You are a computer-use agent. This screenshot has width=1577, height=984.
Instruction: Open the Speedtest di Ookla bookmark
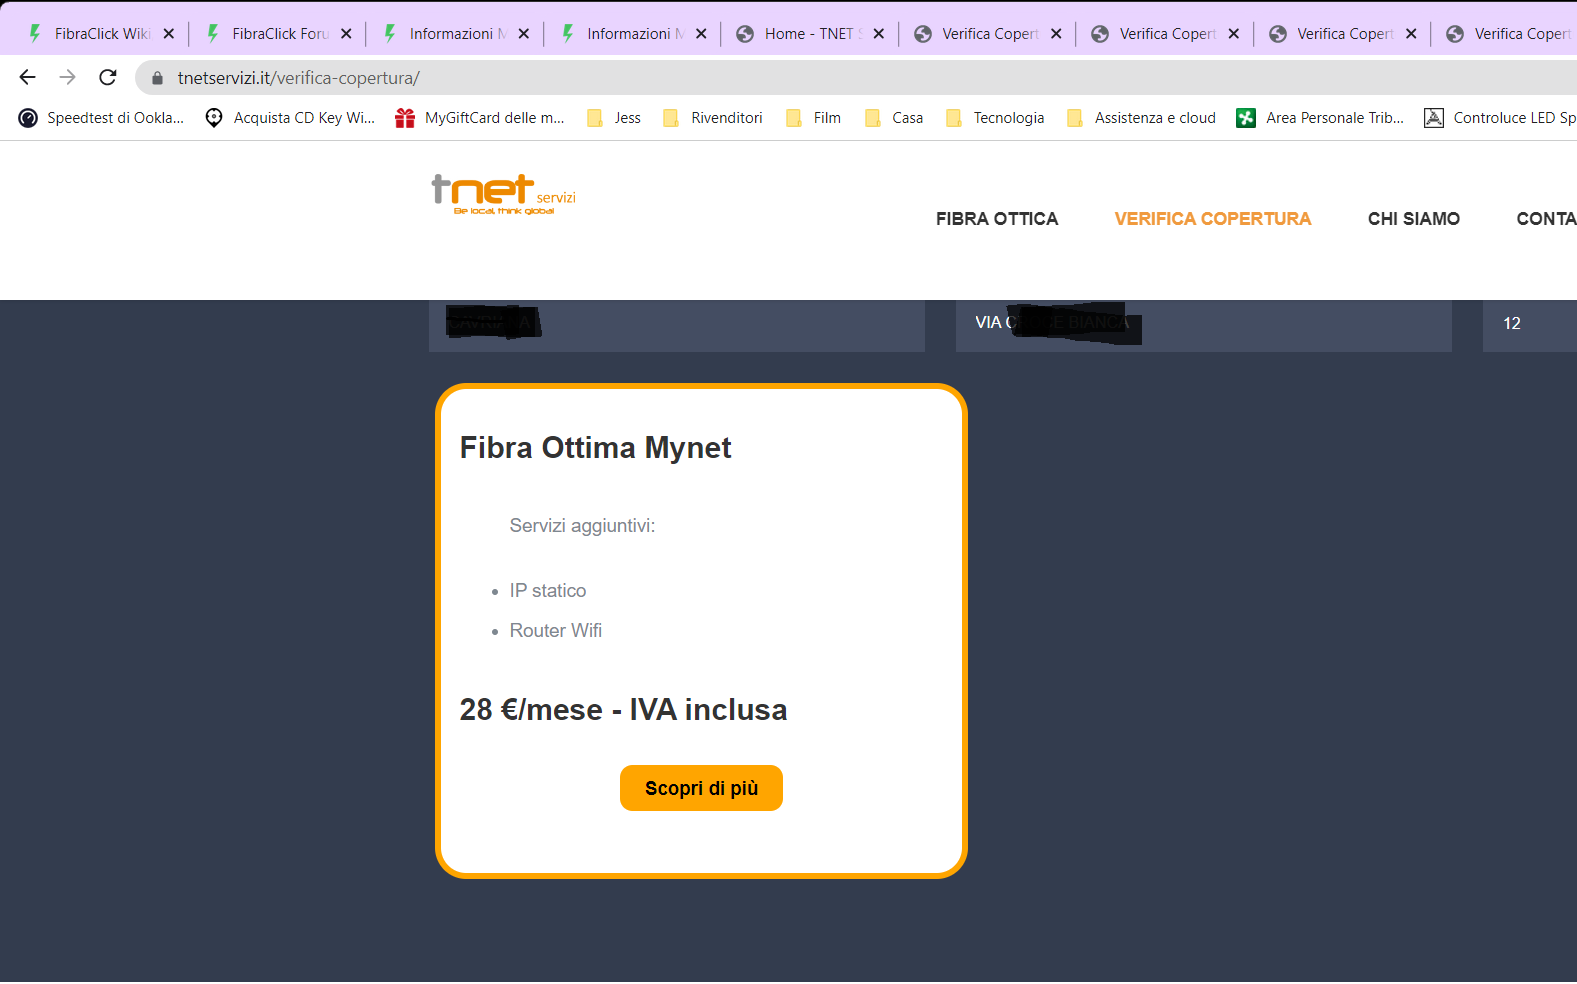[x=102, y=118]
